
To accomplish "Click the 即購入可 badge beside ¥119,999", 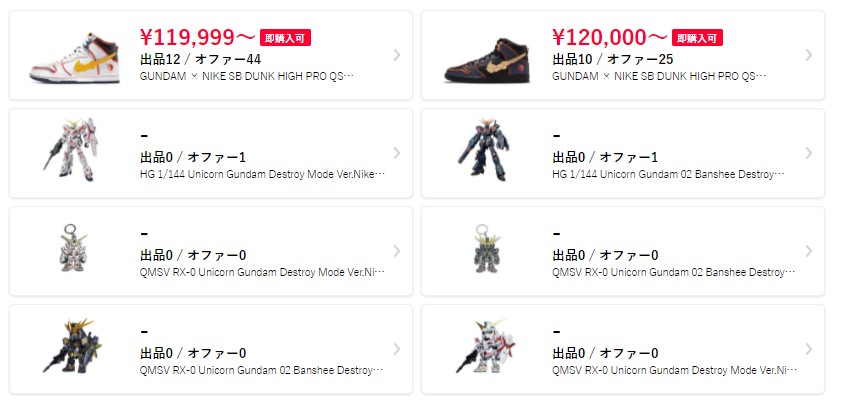I will (x=286, y=38).
